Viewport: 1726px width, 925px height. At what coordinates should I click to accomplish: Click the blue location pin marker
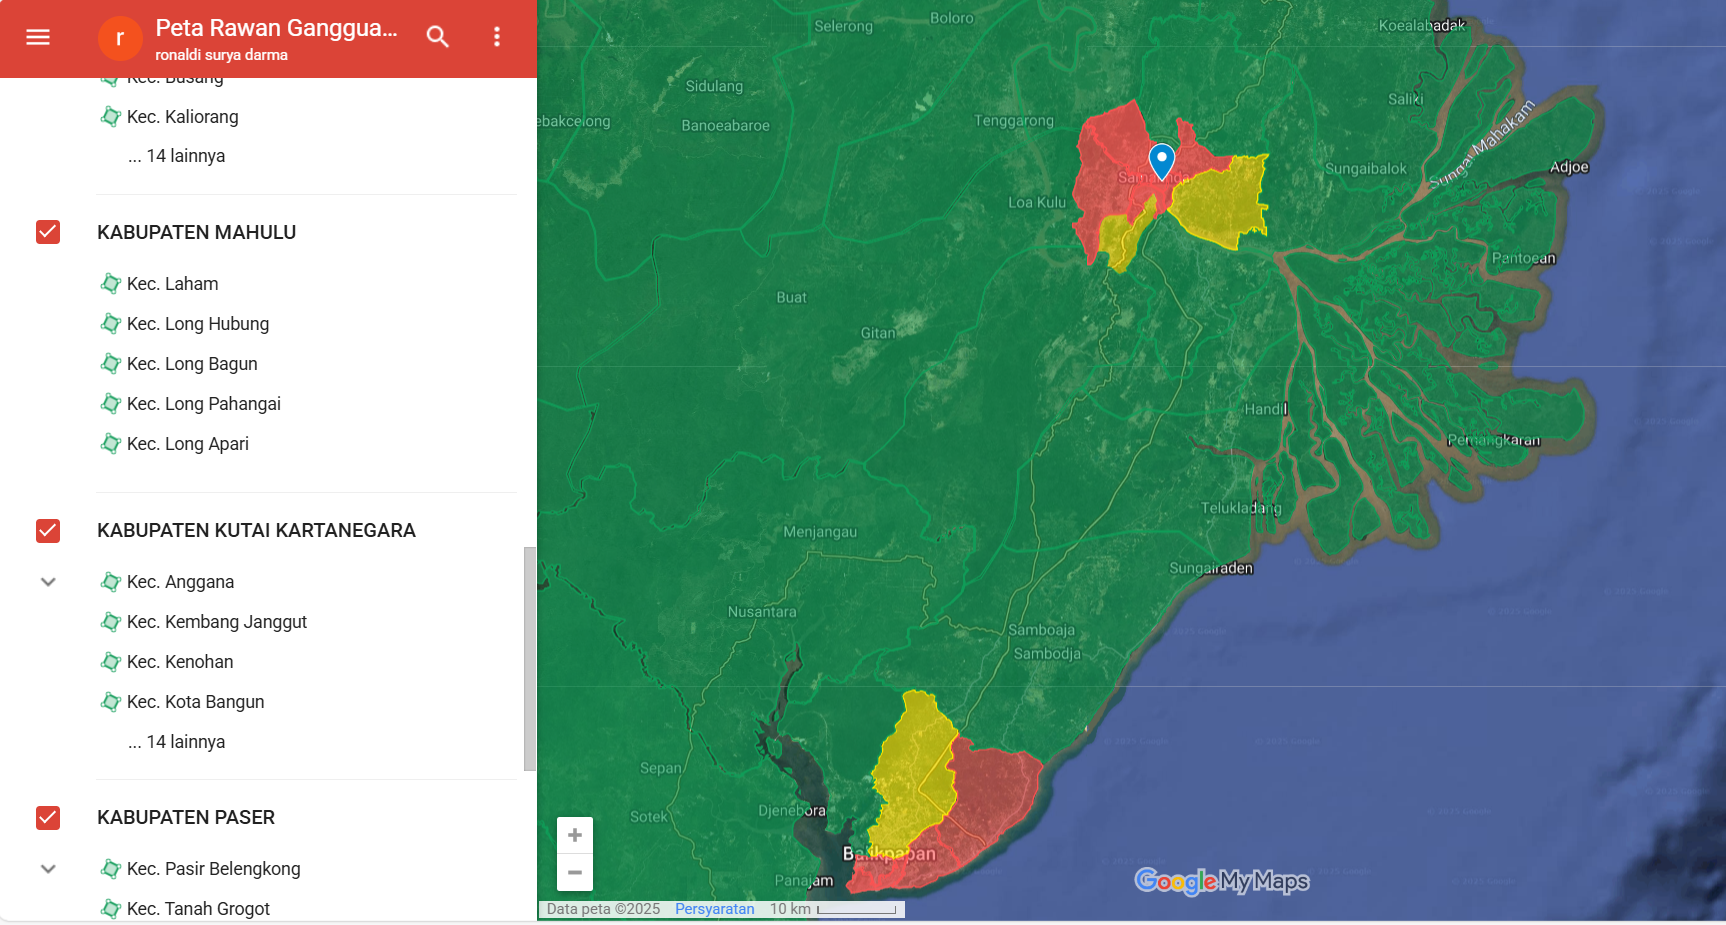[x=1161, y=160]
